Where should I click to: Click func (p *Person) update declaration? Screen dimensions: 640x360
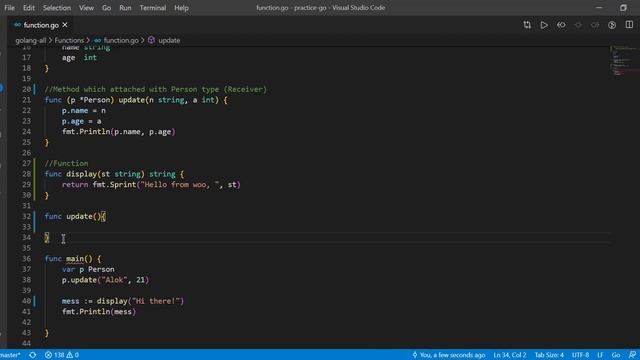136,100
